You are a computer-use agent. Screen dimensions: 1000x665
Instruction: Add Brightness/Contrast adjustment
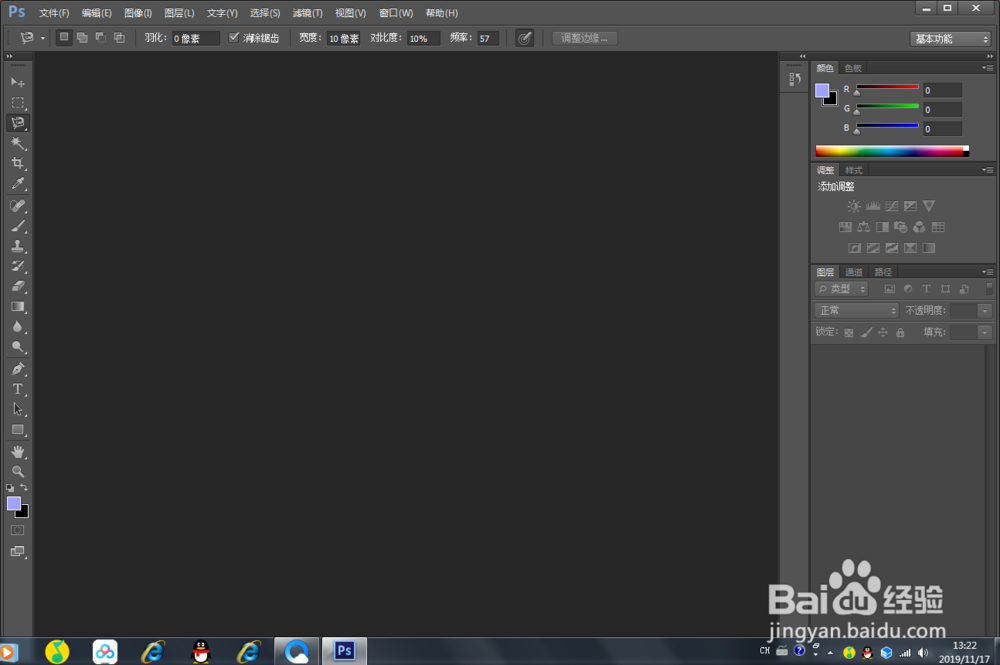pyautogui.click(x=854, y=206)
